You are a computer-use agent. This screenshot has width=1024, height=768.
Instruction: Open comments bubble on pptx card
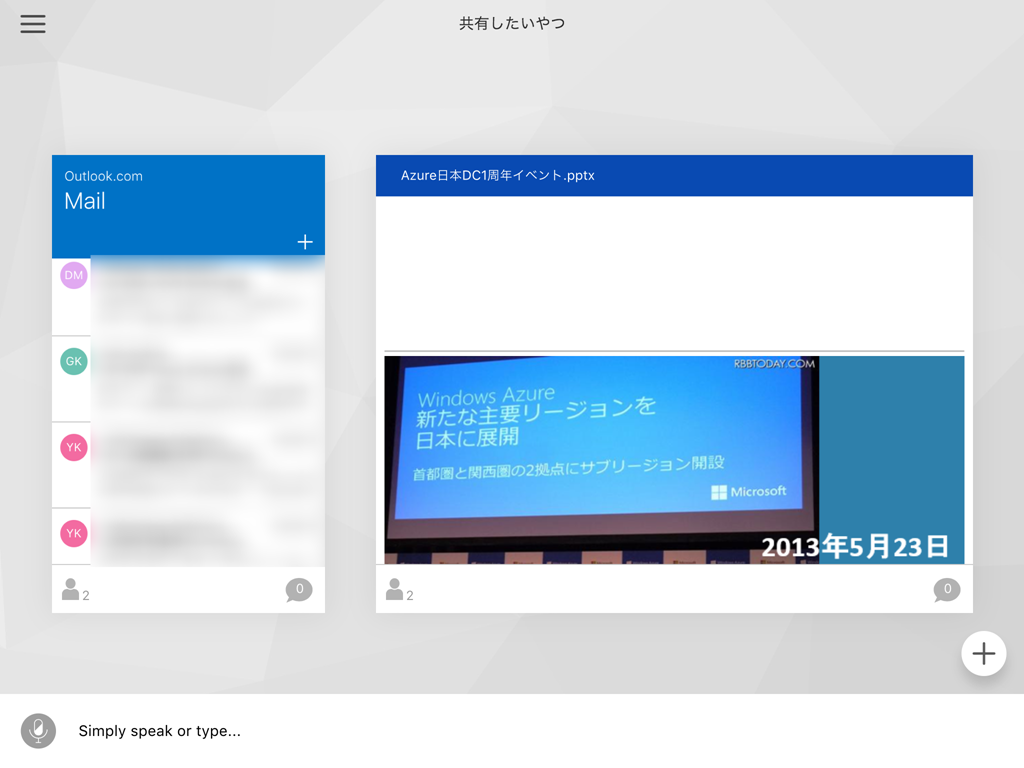coord(947,590)
